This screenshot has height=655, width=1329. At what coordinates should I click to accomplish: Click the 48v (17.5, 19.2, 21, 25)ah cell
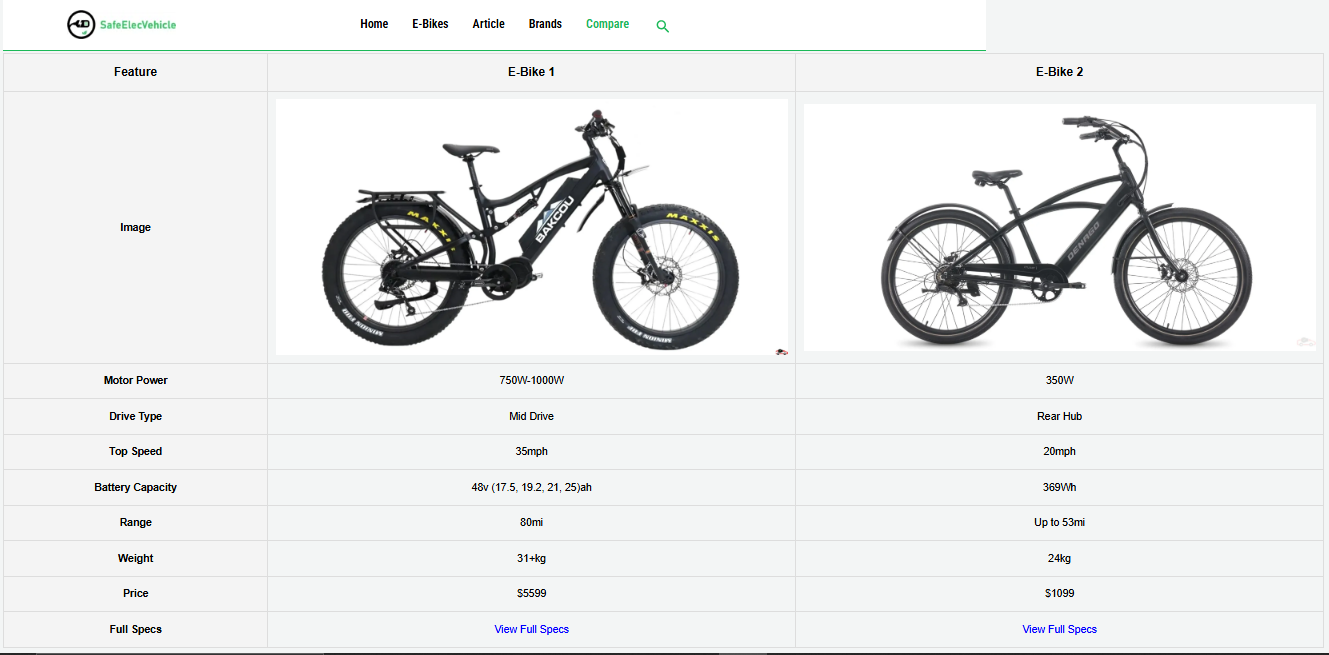(x=531, y=487)
